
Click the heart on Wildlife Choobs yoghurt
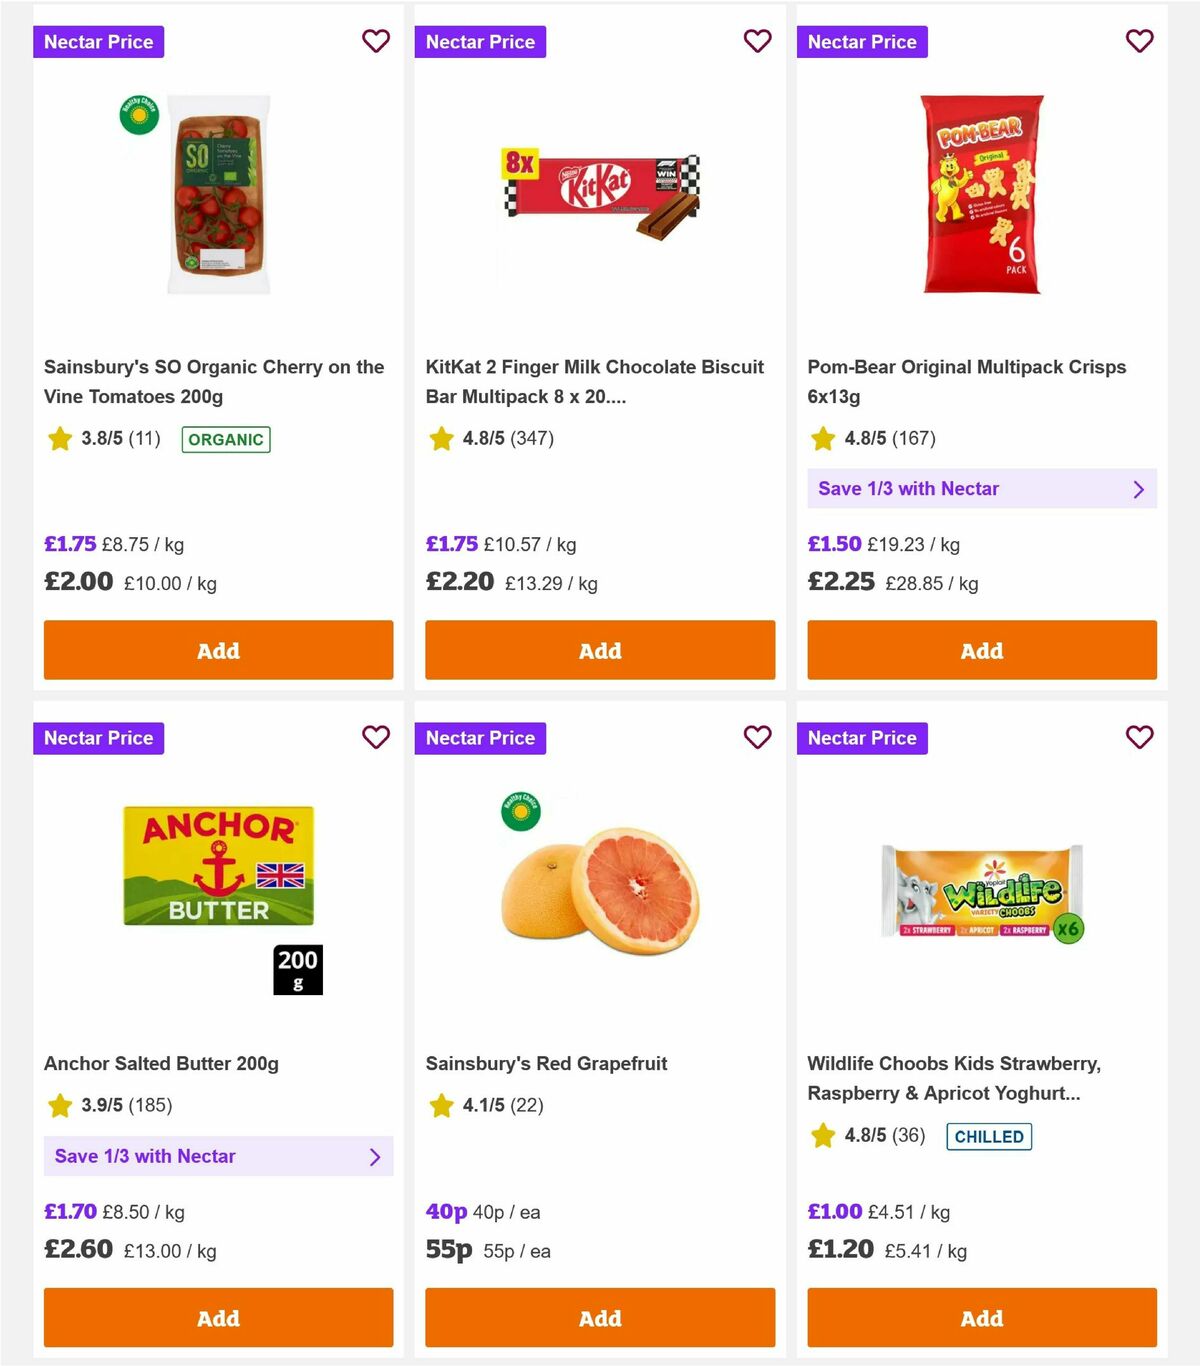coord(1139,737)
